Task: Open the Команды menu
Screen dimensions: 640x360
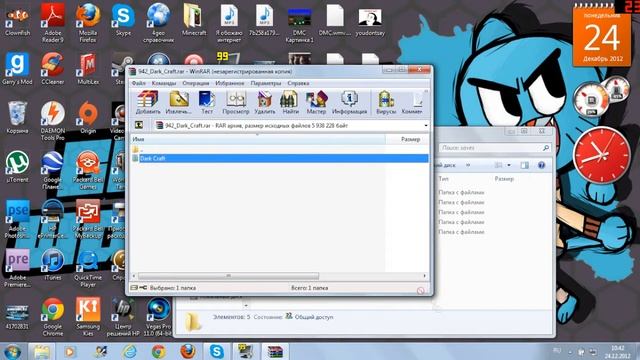Action: pos(164,83)
